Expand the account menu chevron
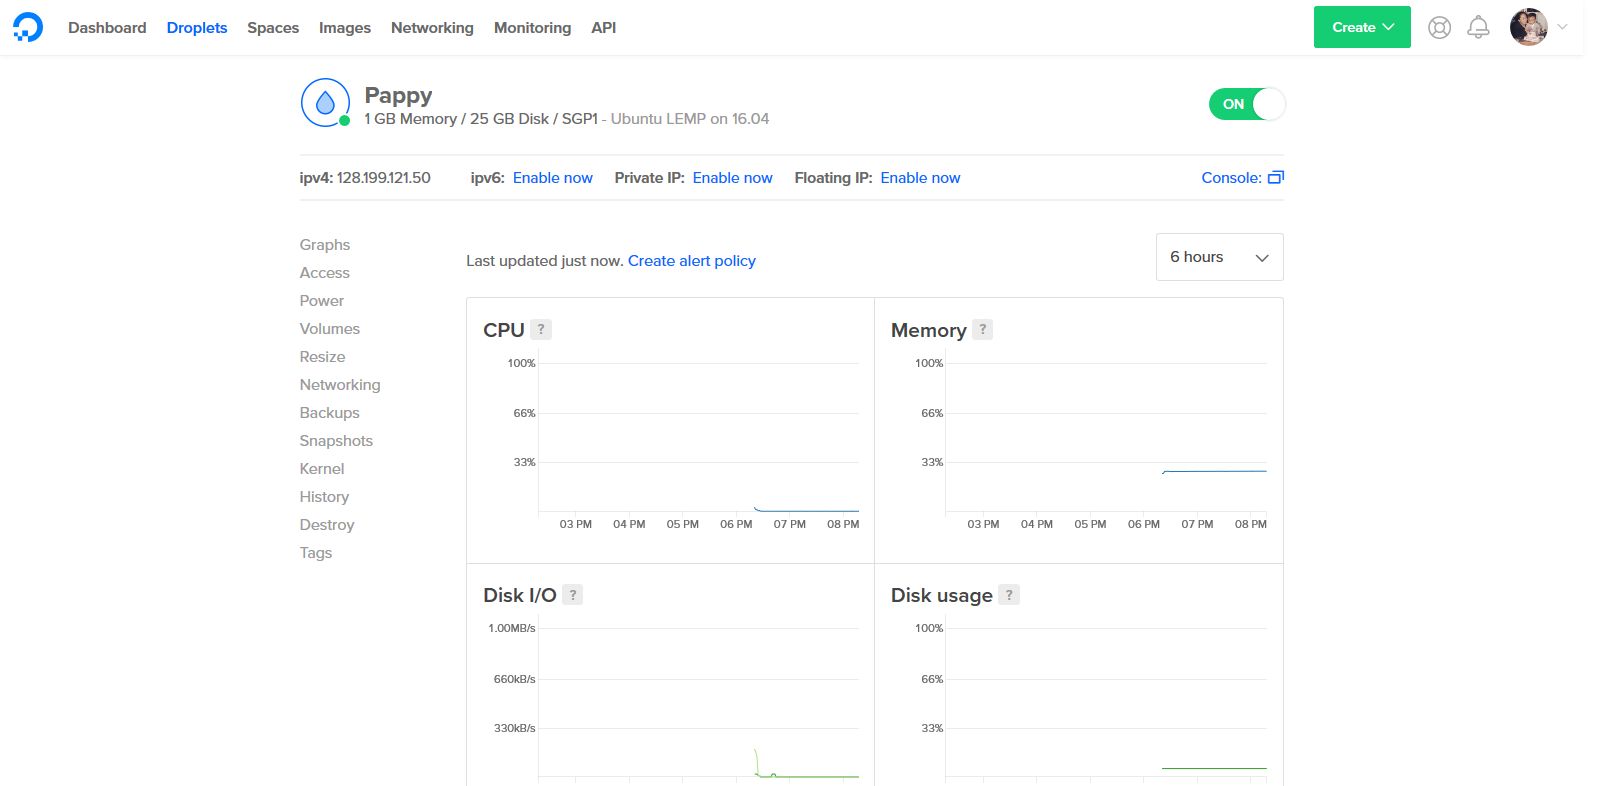The height and width of the screenshot is (786, 1600). click(x=1562, y=27)
